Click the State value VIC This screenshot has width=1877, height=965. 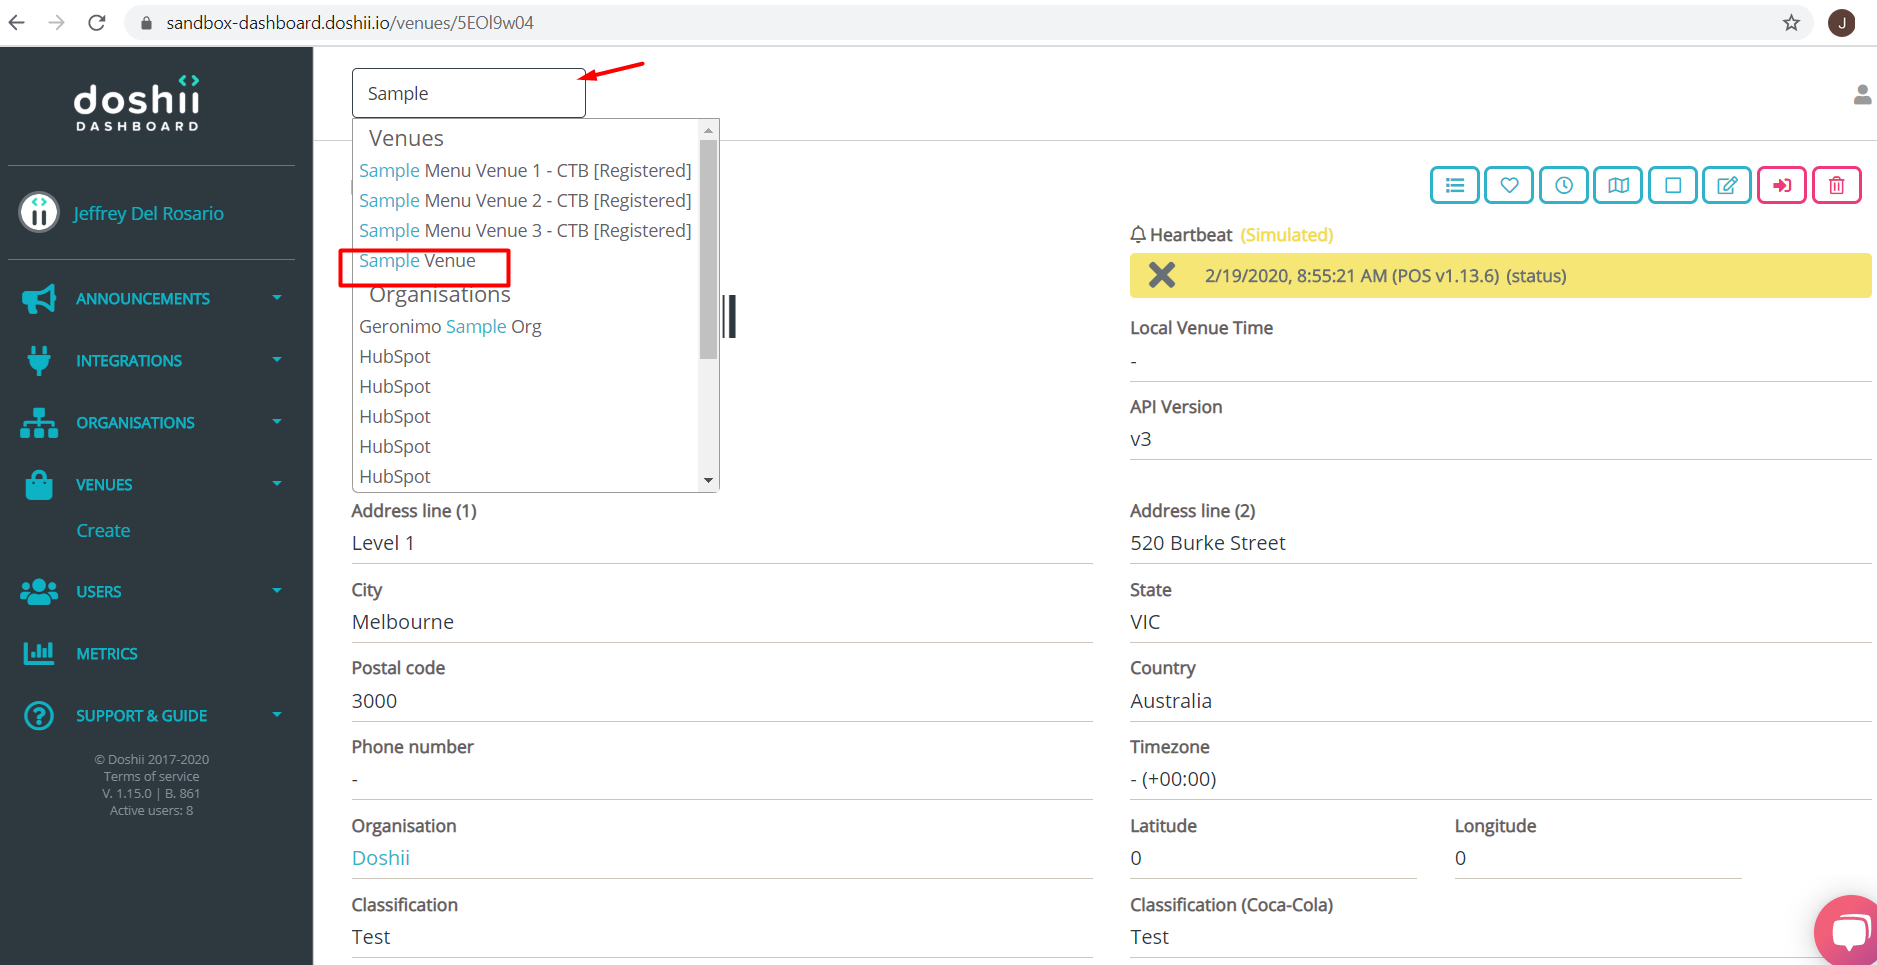(x=1145, y=622)
